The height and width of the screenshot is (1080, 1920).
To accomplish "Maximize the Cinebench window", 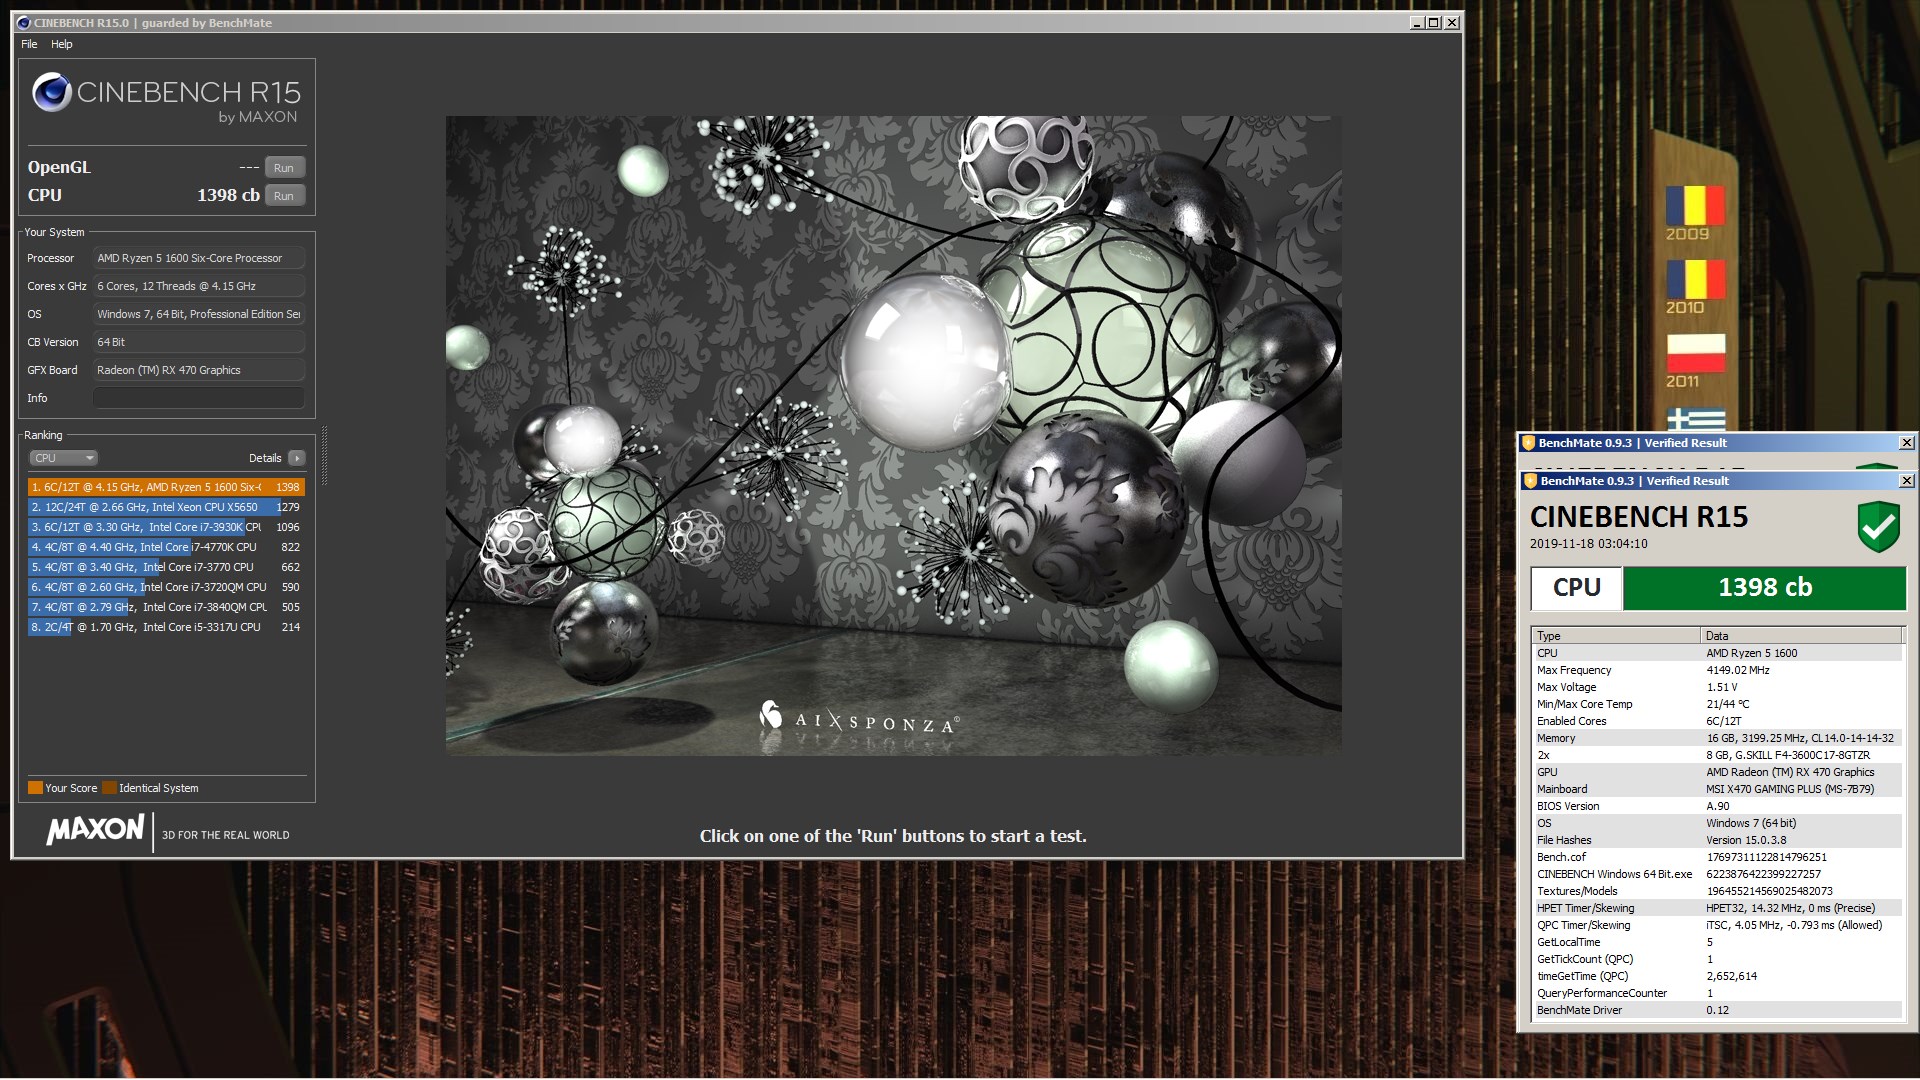I will pyautogui.click(x=1434, y=23).
